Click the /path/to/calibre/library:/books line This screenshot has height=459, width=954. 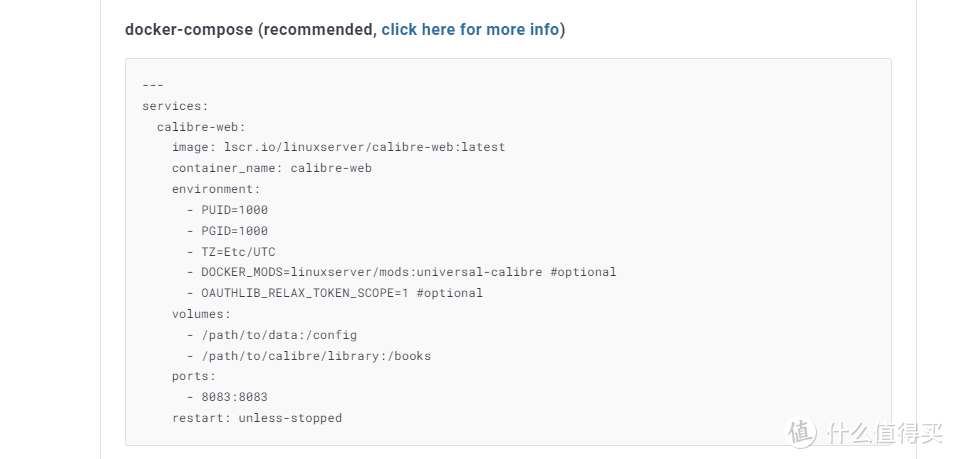click(309, 356)
